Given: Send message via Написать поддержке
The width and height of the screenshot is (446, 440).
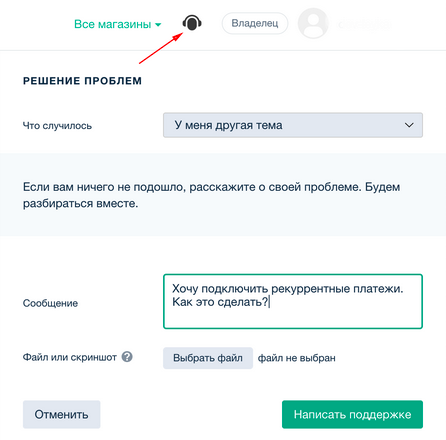Looking at the screenshot, I should pos(352,414).
